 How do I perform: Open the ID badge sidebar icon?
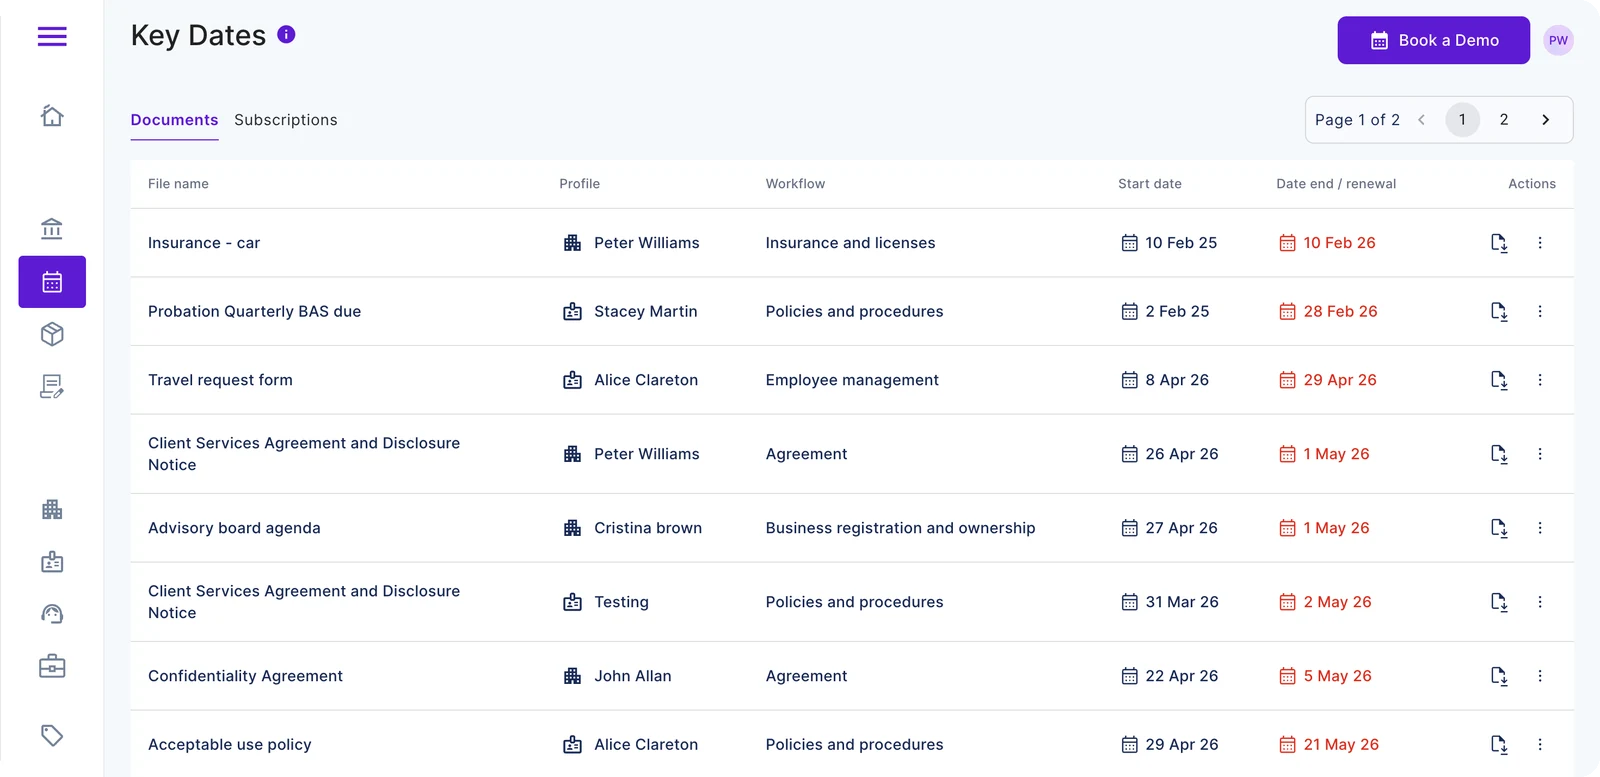[52, 562]
